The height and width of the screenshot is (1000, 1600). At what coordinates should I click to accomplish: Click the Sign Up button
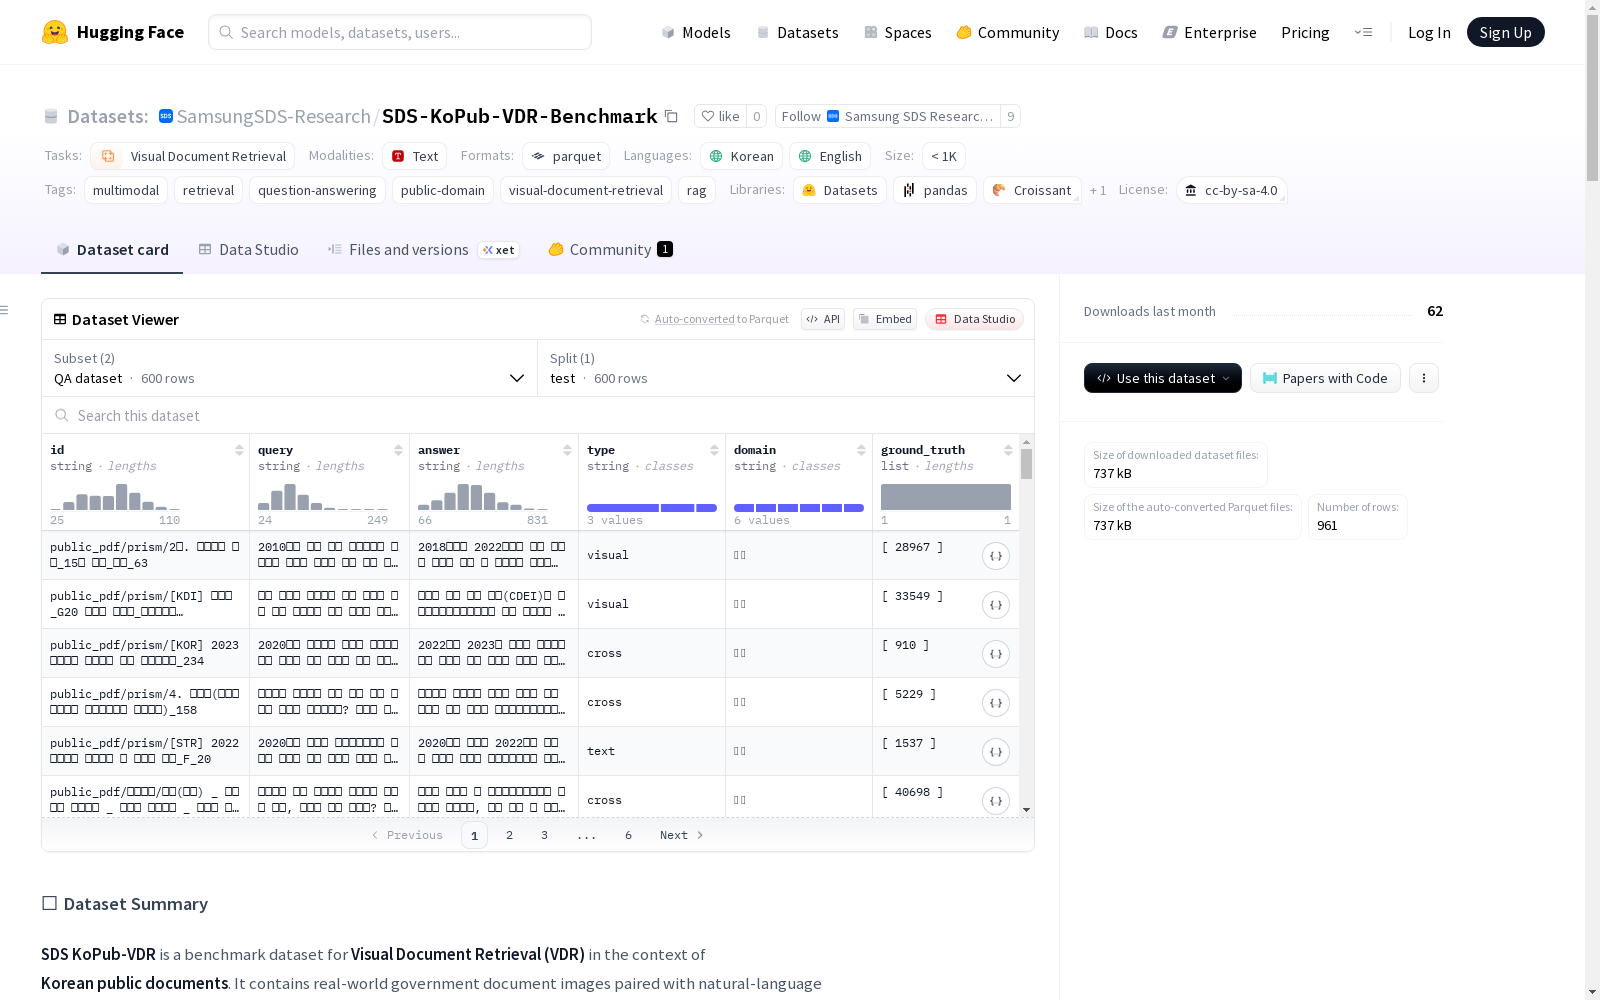point(1505,32)
